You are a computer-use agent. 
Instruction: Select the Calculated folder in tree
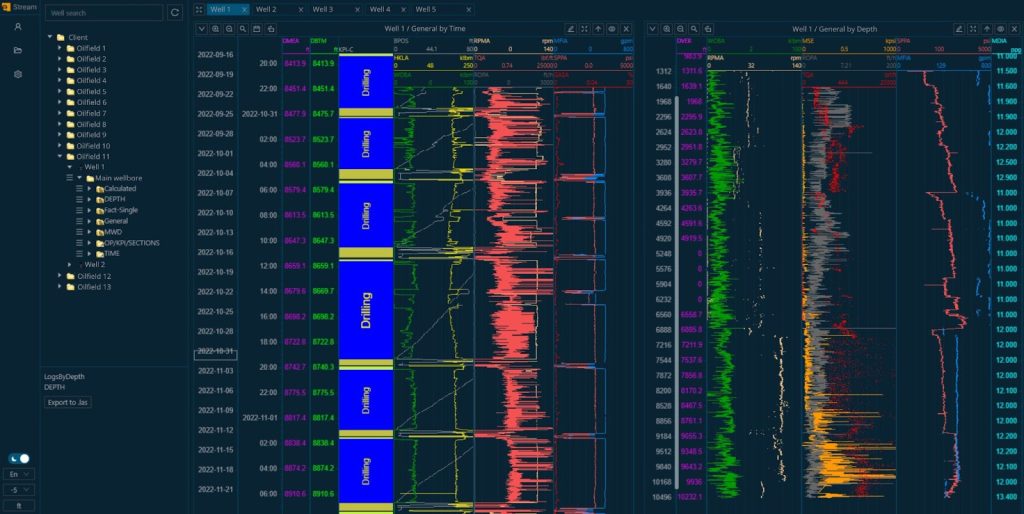120,189
